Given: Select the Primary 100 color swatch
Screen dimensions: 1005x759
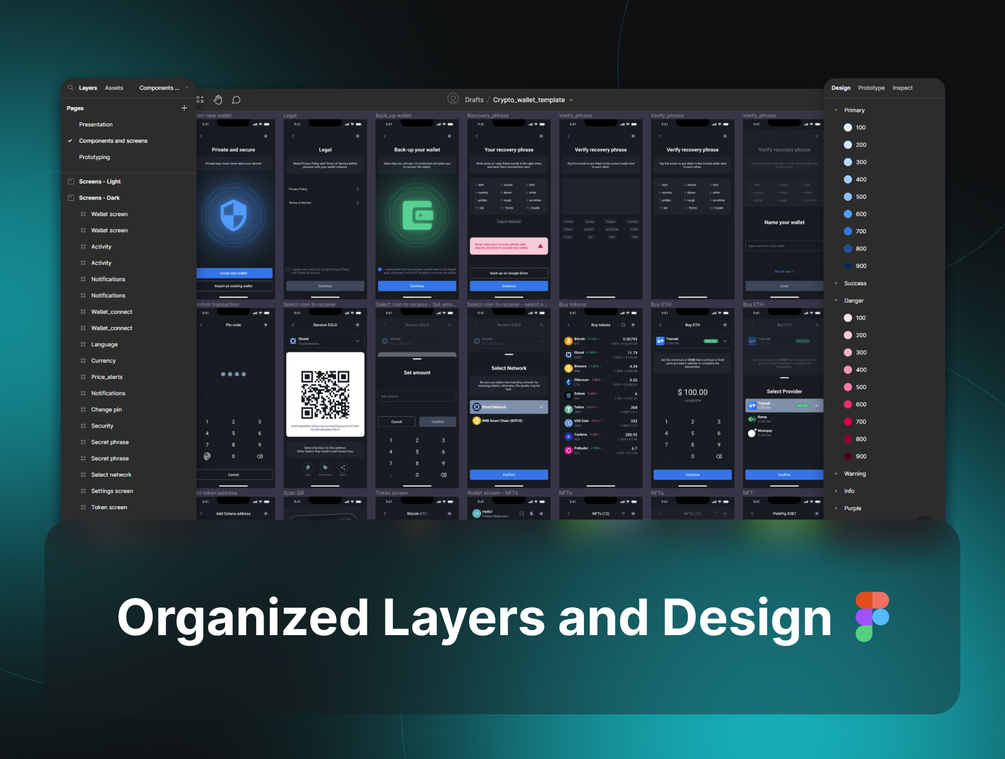Looking at the screenshot, I should [x=847, y=128].
